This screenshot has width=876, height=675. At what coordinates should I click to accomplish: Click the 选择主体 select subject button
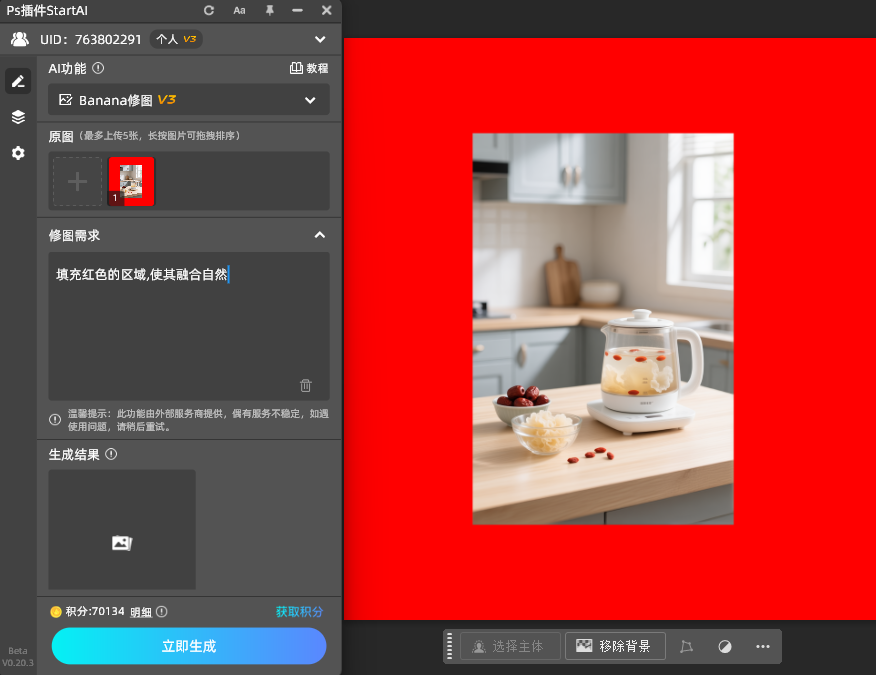click(508, 645)
